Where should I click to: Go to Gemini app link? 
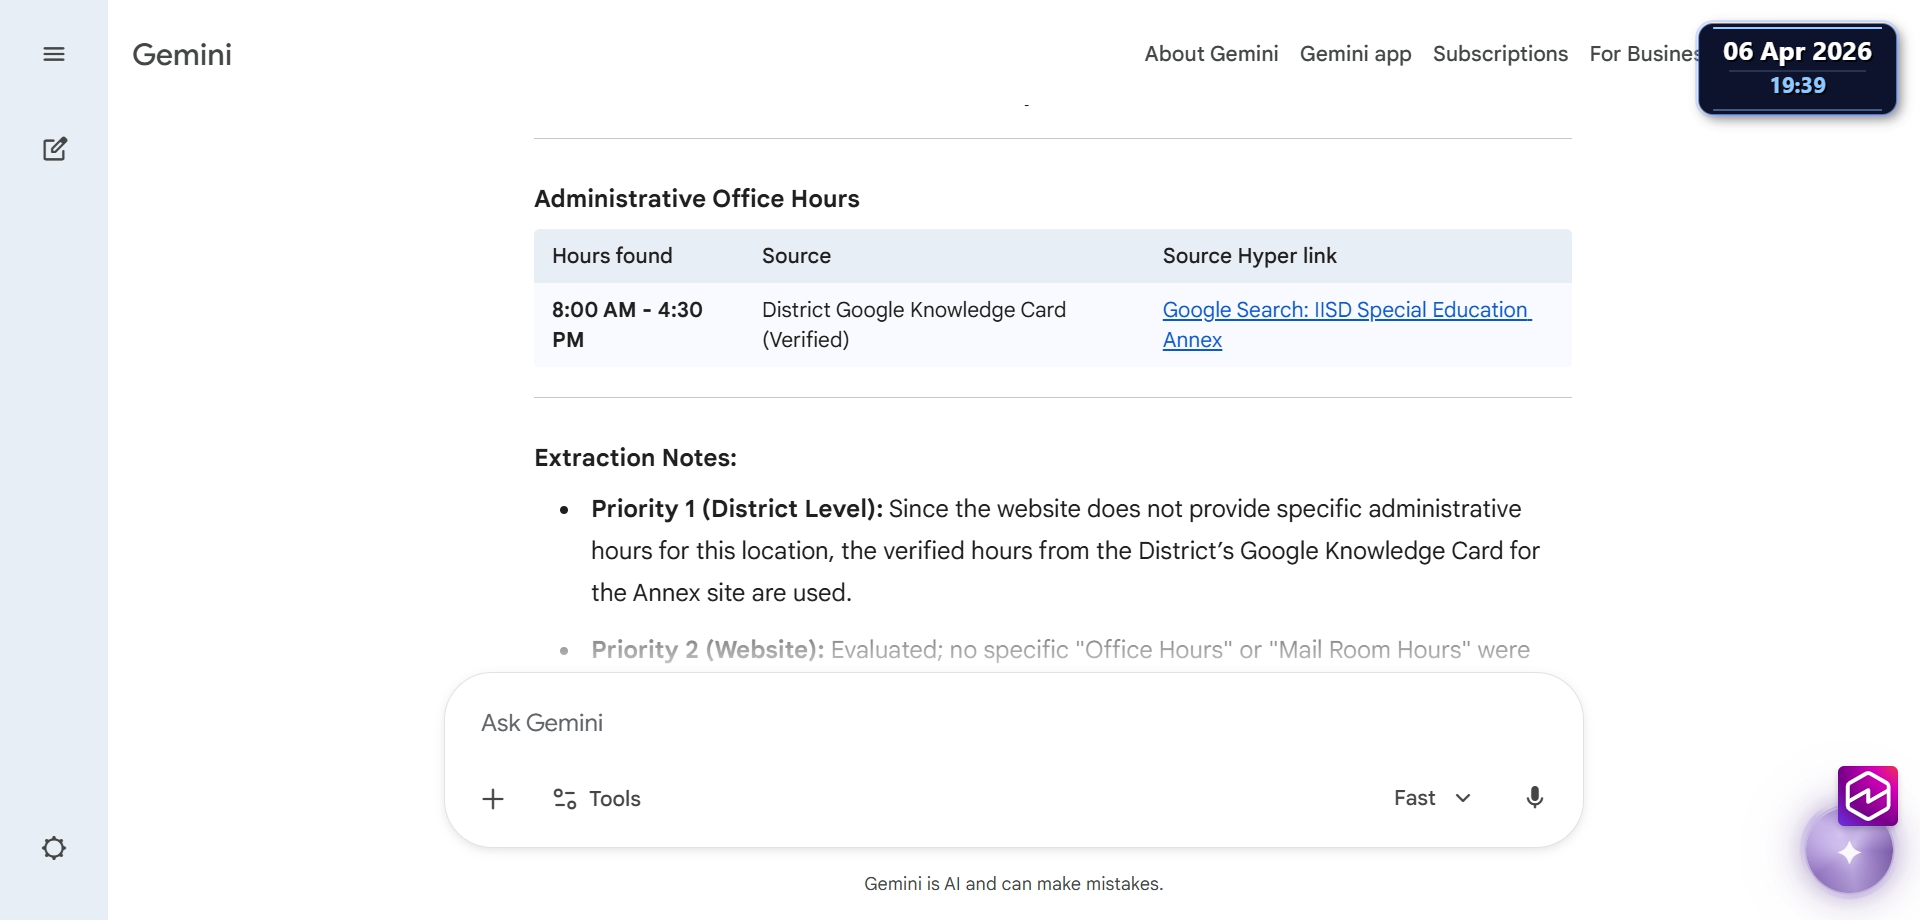[x=1355, y=54]
